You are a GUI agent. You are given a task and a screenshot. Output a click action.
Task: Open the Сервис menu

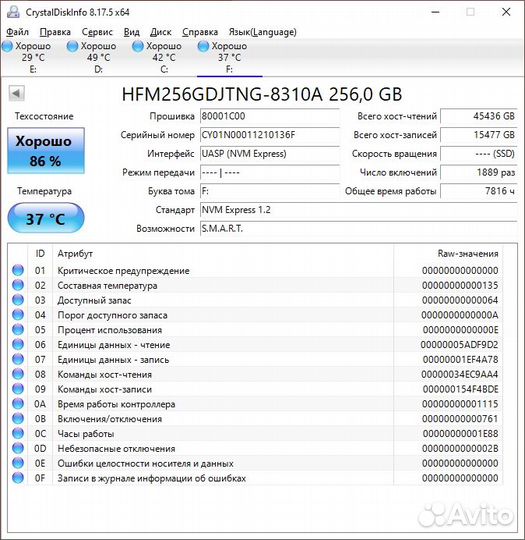[x=97, y=32]
